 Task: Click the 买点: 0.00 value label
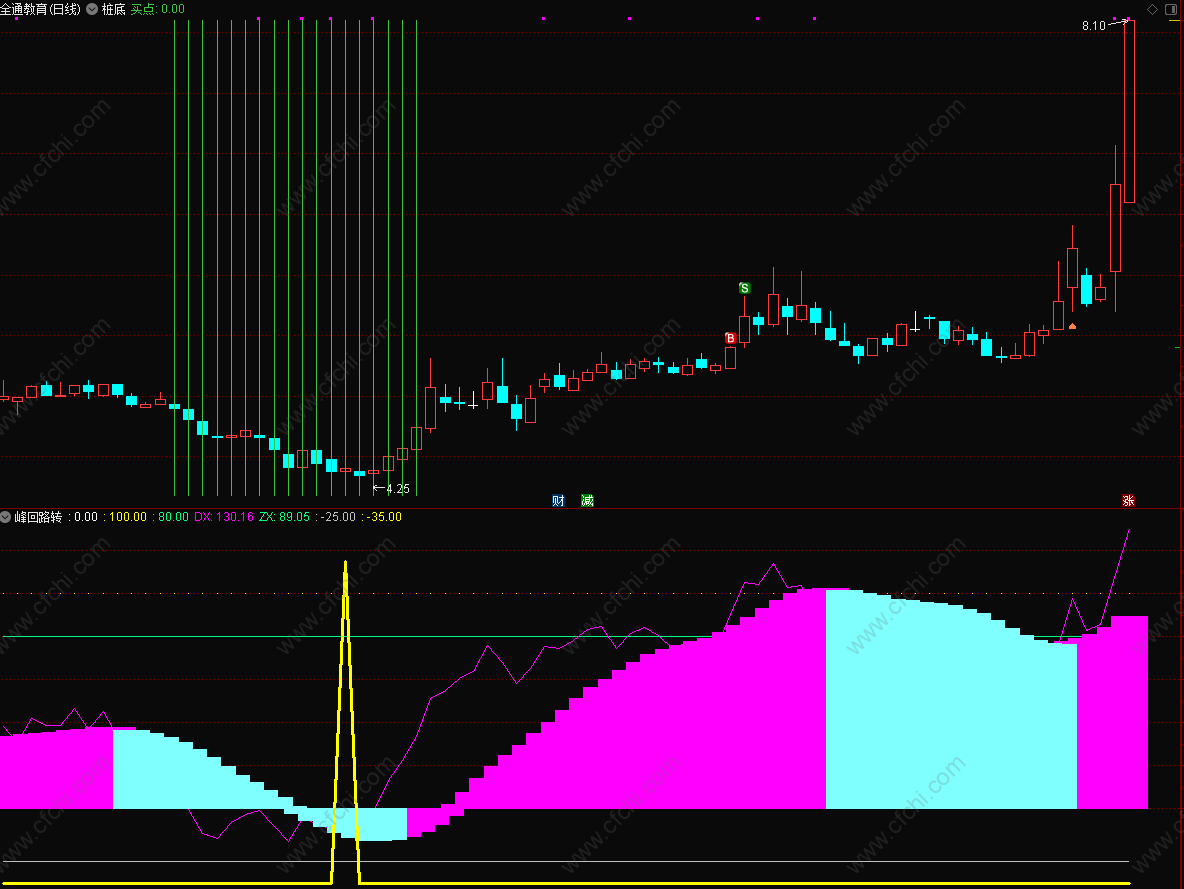[157, 9]
